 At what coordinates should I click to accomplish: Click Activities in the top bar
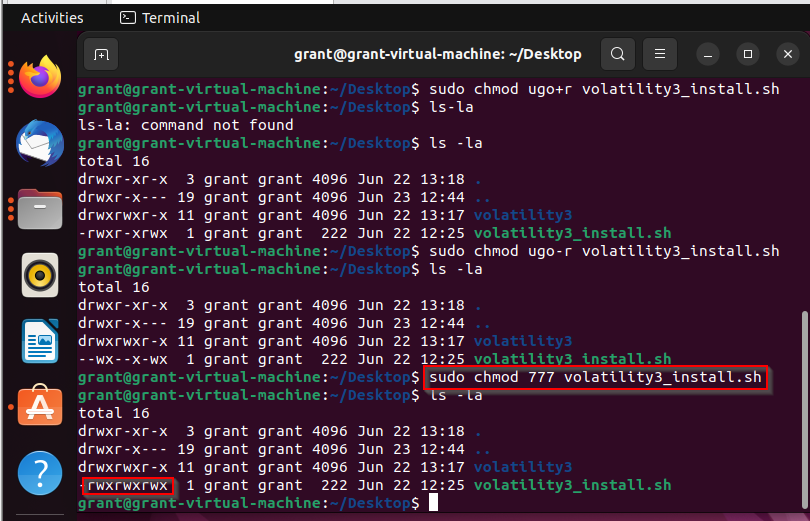point(52,18)
